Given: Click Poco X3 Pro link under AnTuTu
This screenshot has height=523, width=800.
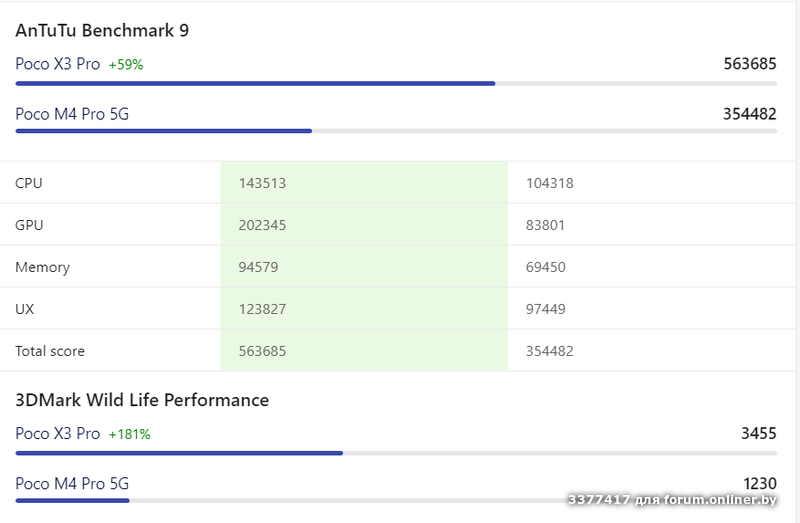Looking at the screenshot, I should pos(58,63).
